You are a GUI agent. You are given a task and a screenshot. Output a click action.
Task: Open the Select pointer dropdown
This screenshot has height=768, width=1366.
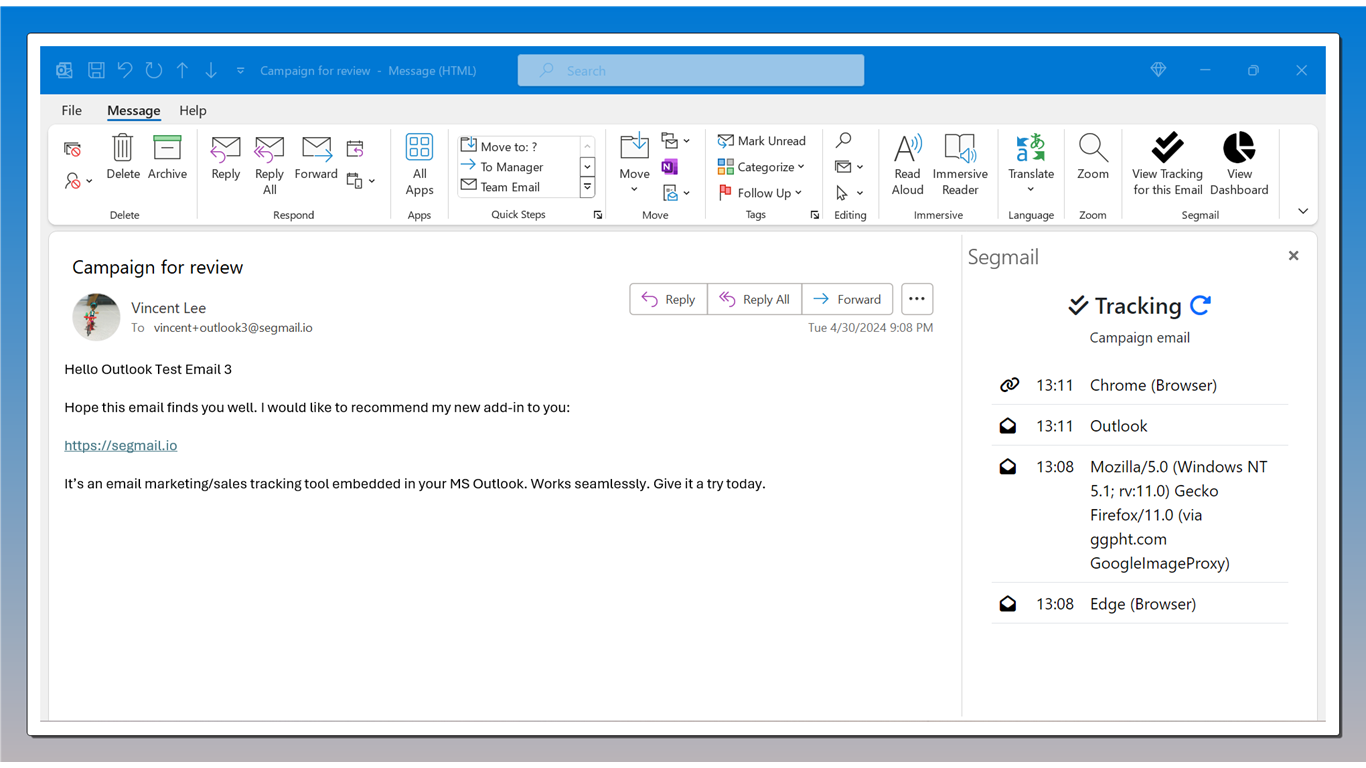click(x=849, y=193)
